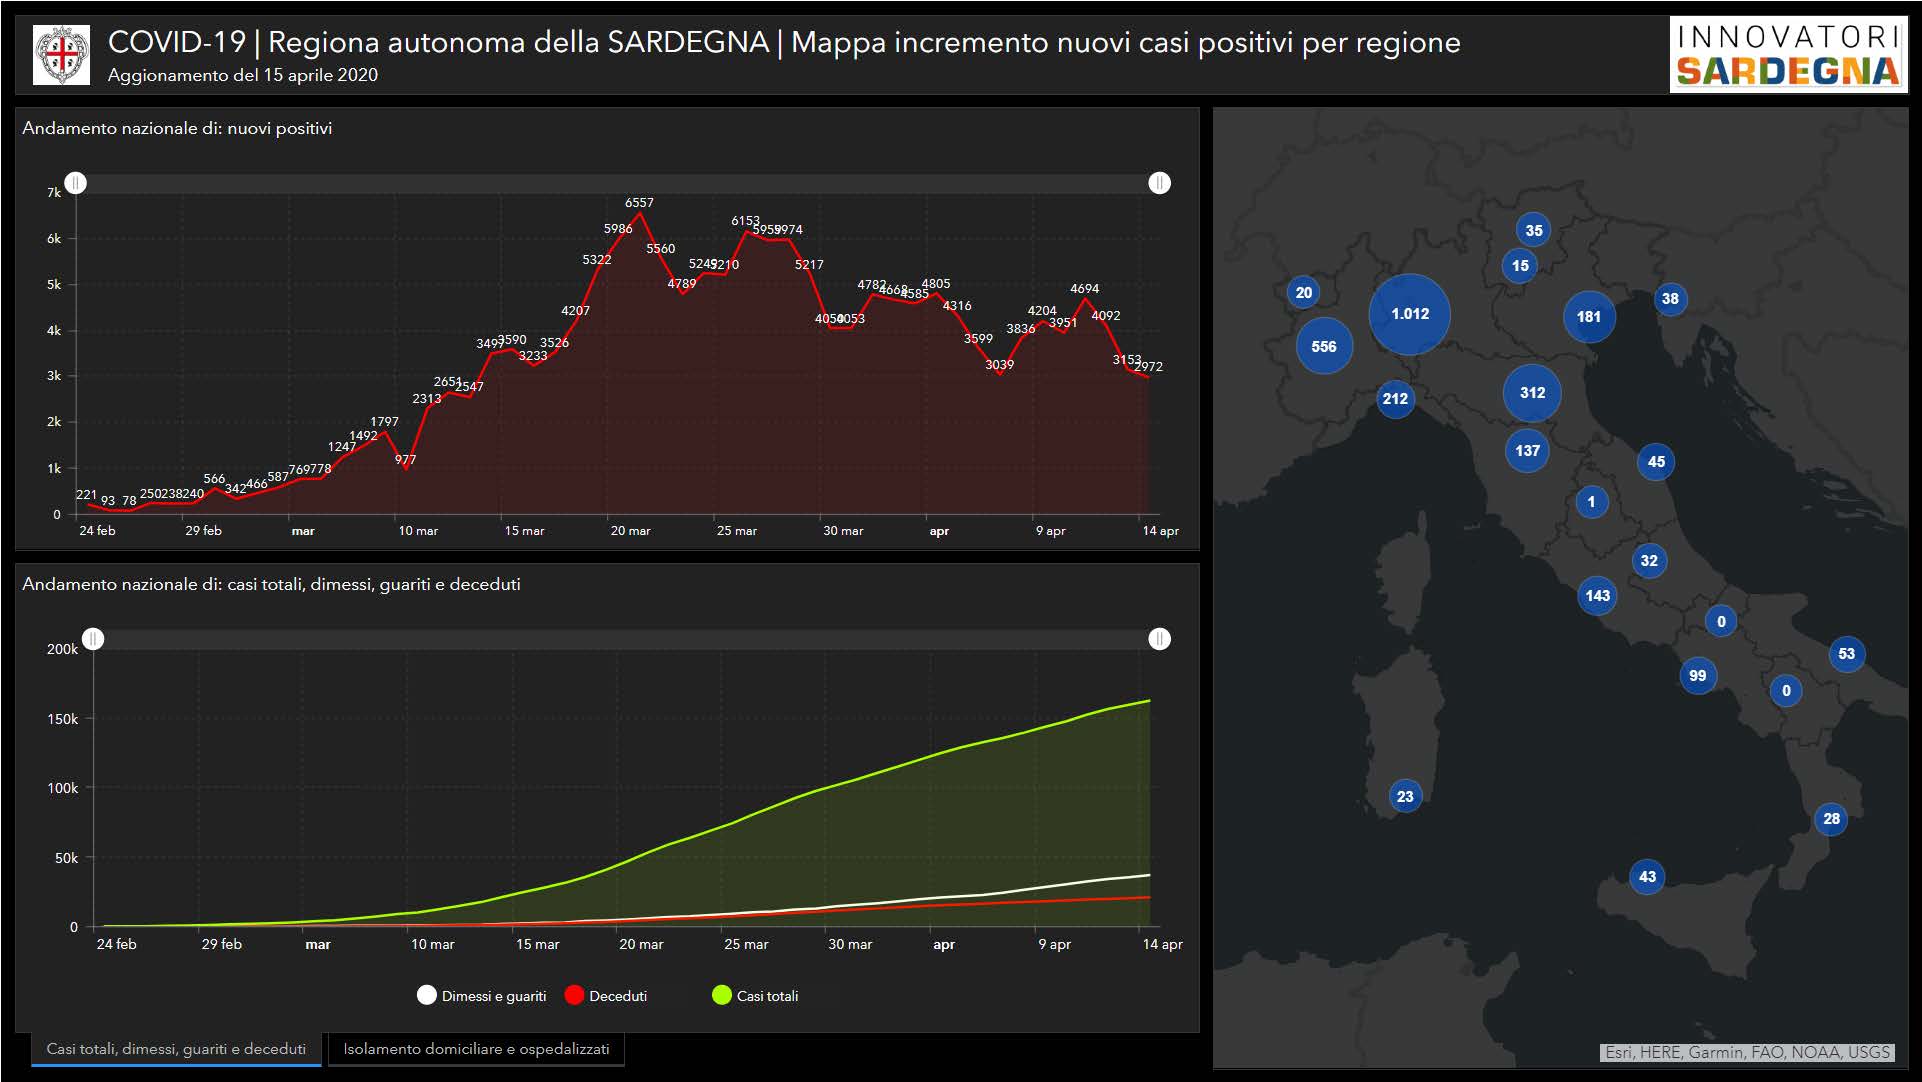Click right range handle of nuovi positivi chart
The image size is (1922, 1082).
click(x=1159, y=183)
